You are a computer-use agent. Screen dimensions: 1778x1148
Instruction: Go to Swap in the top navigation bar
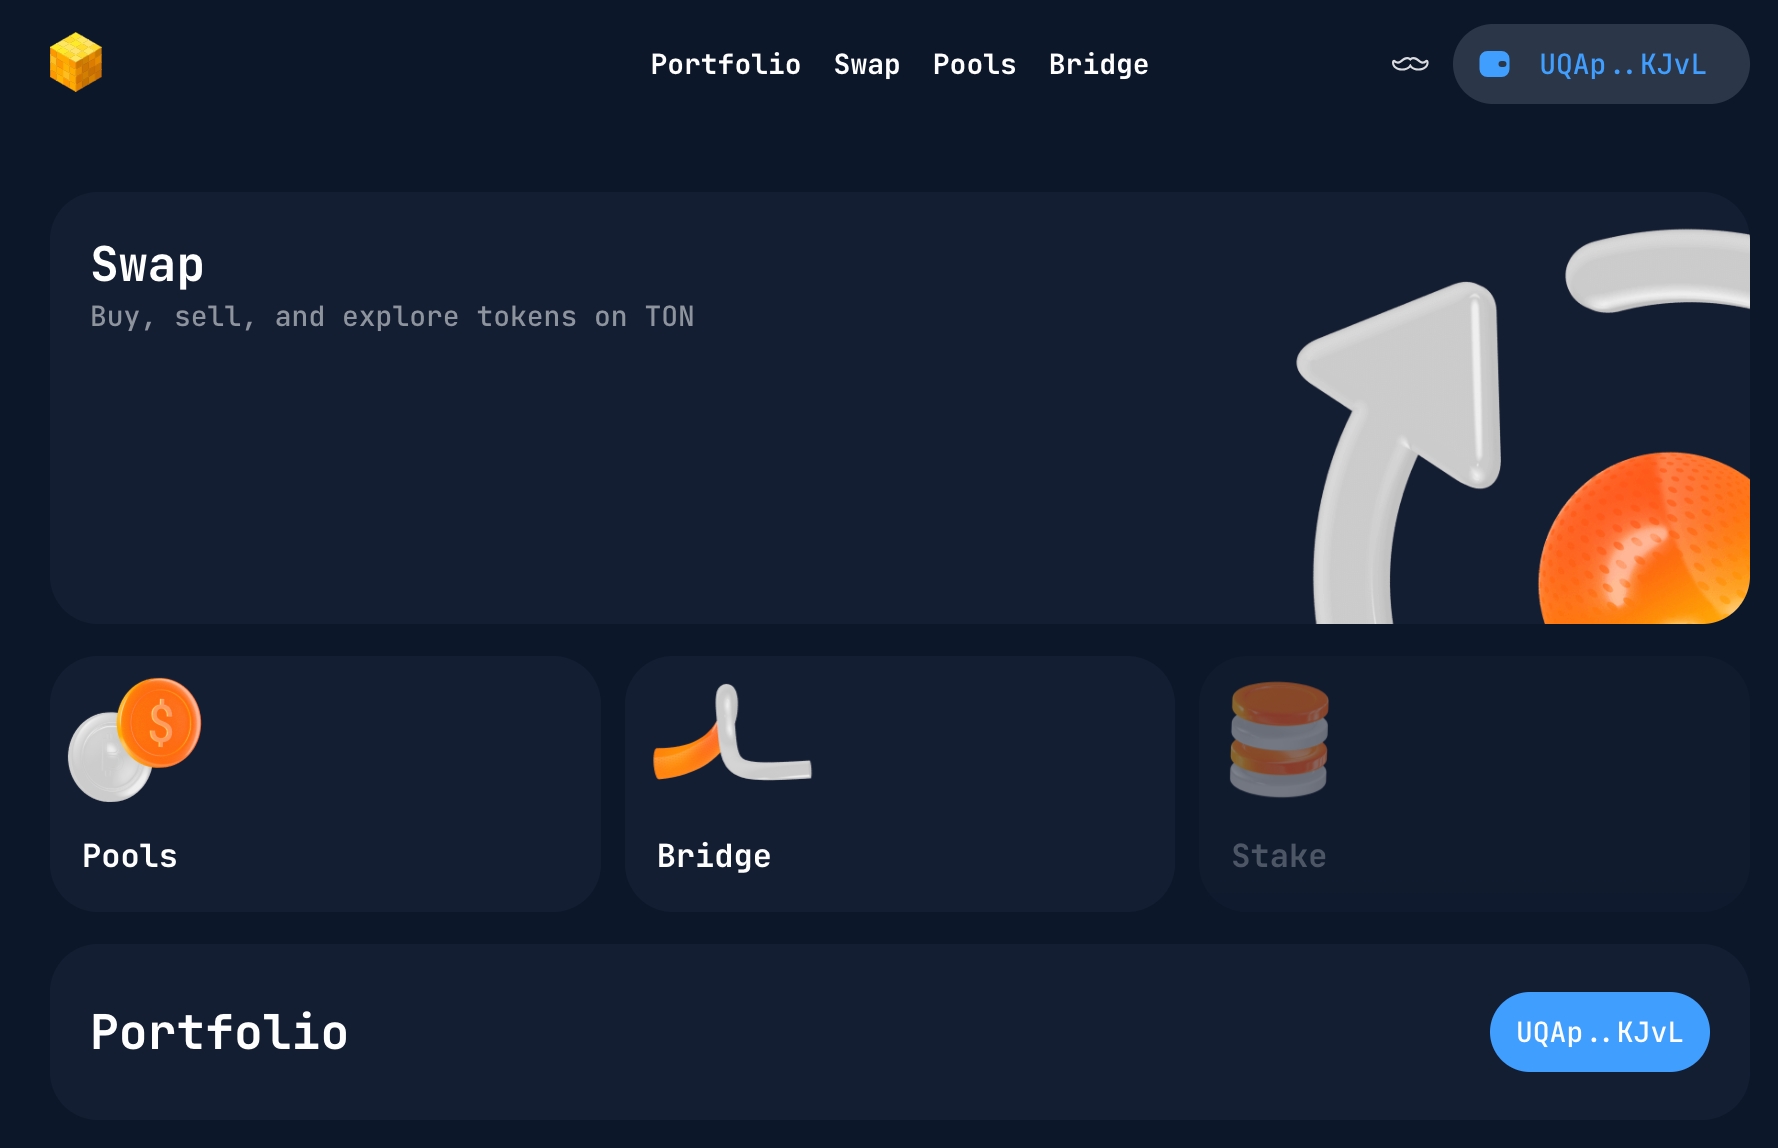[866, 64]
